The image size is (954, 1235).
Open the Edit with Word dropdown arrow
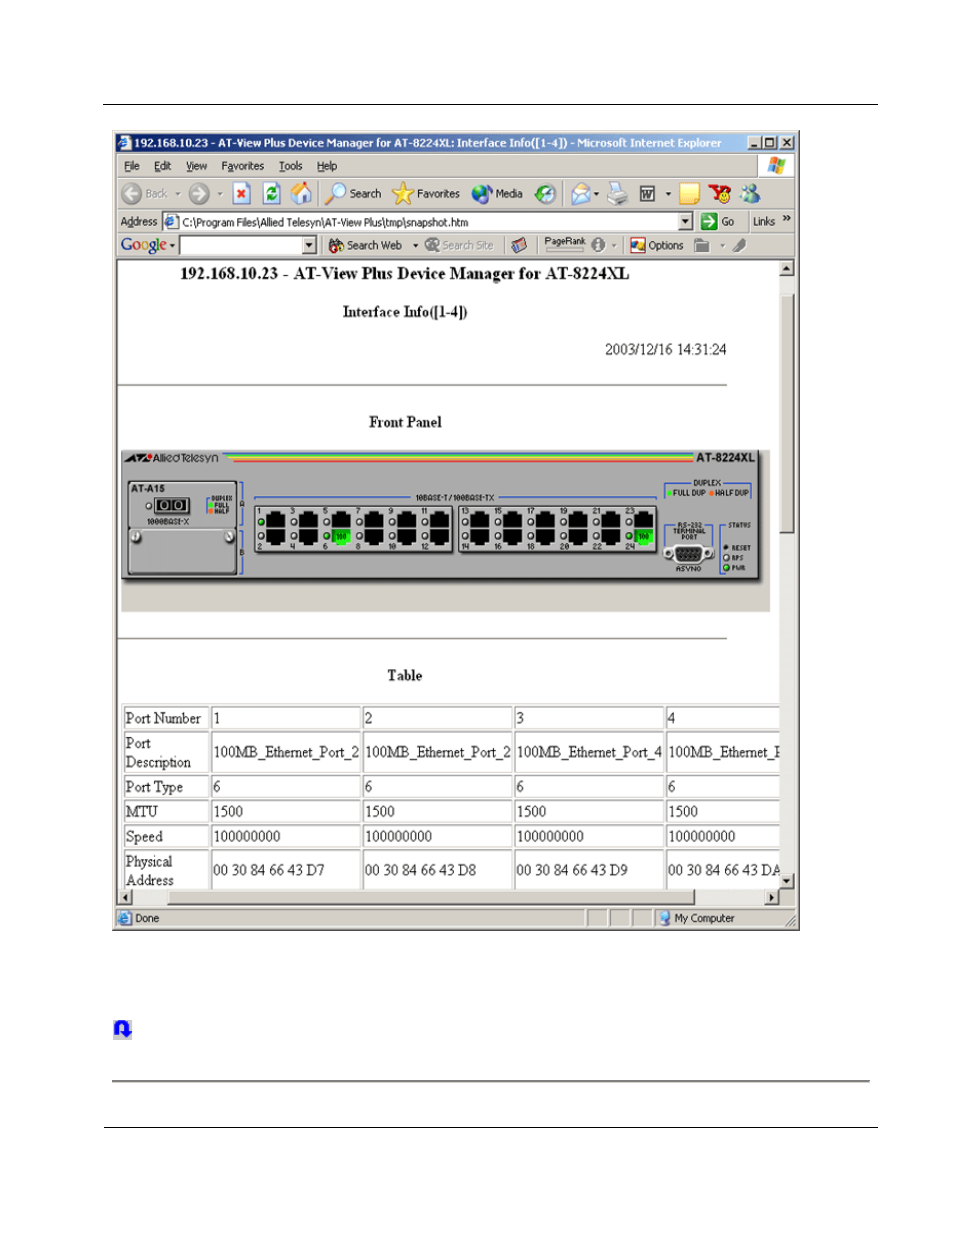[667, 194]
